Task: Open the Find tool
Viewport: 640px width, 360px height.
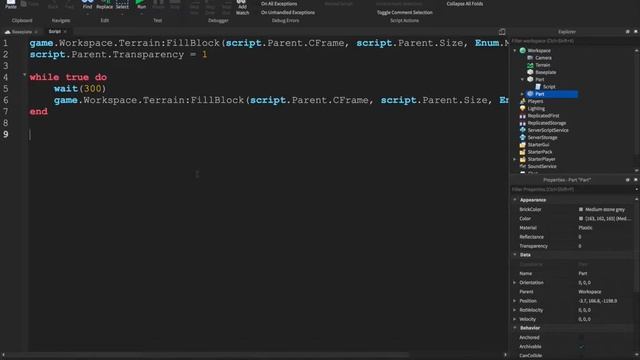Action: pos(87,4)
